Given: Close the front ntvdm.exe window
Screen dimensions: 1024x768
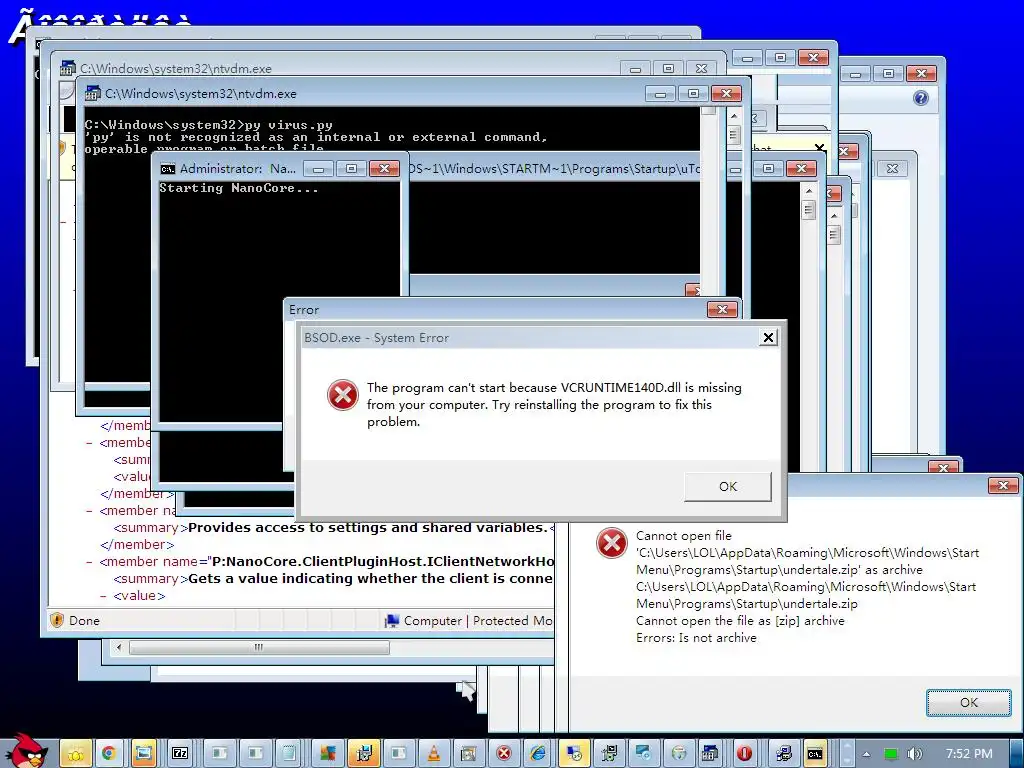Looking at the screenshot, I should [726, 93].
